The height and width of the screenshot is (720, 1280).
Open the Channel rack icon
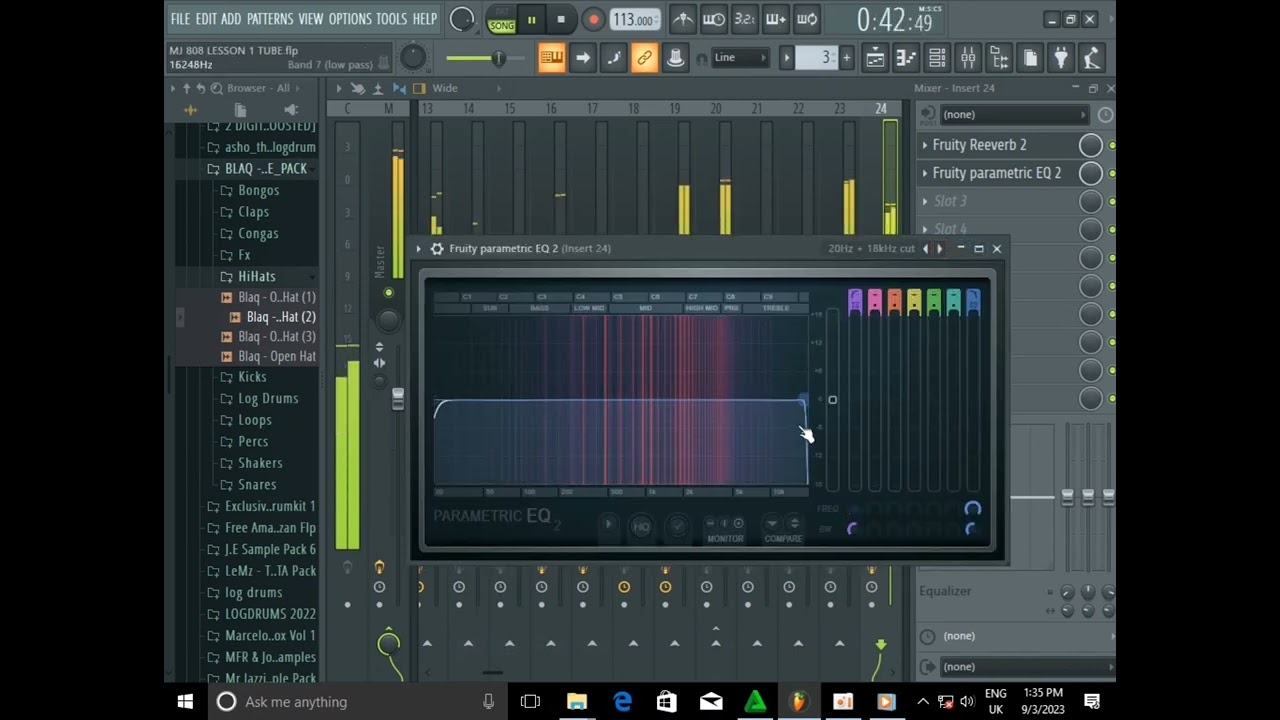(x=937, y=58)
